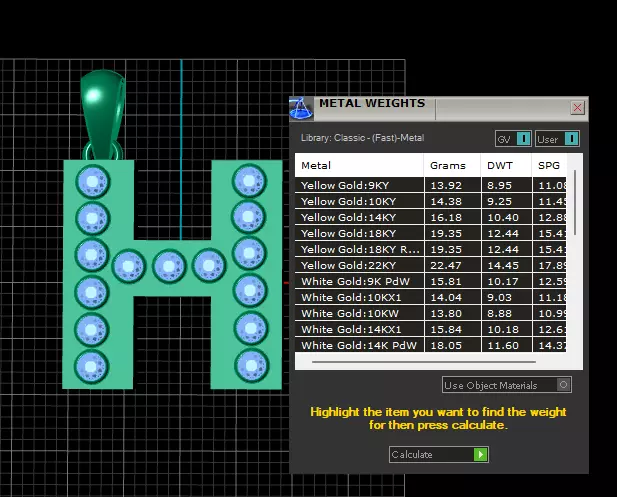Select the Yellow Gold:18KY R... row
617x497 pixels.
pyautogui.click(x=430, y=249)
